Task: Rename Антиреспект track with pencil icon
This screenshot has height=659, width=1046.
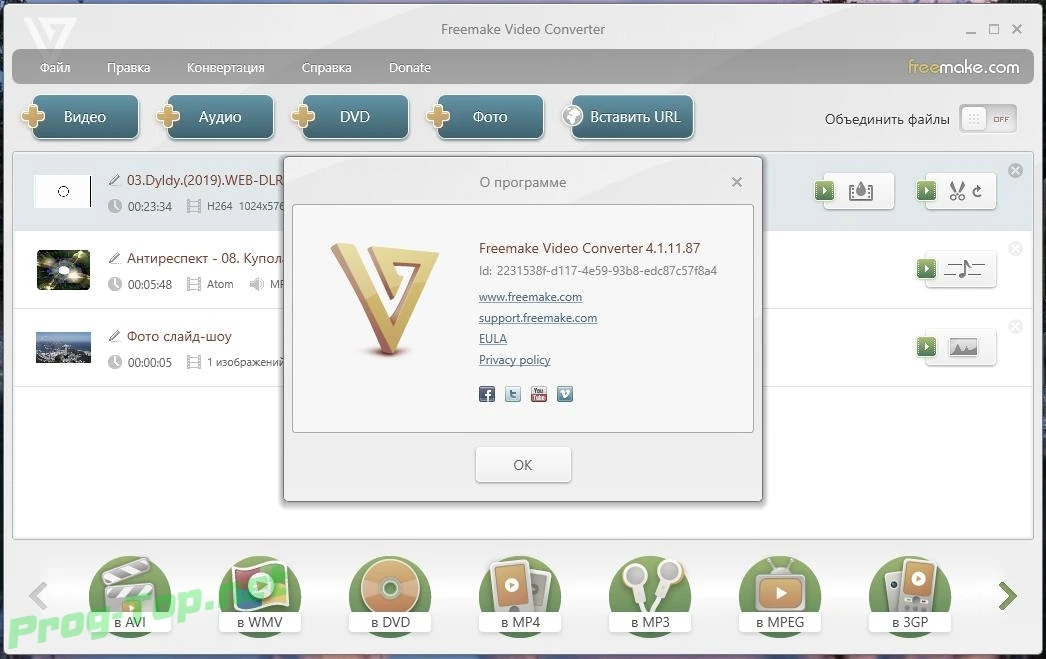Action: 114,257
